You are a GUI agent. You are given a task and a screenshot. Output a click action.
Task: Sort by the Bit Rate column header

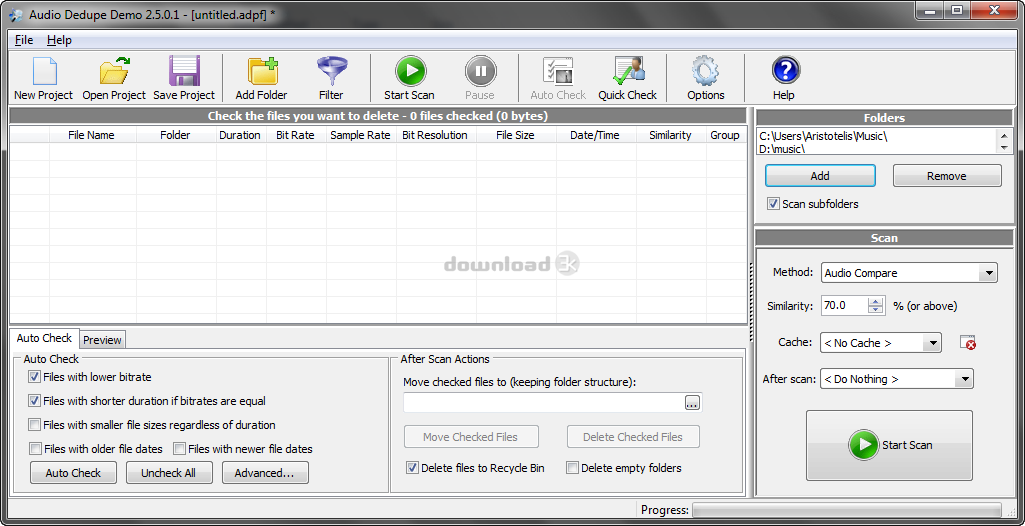point(295,135)
